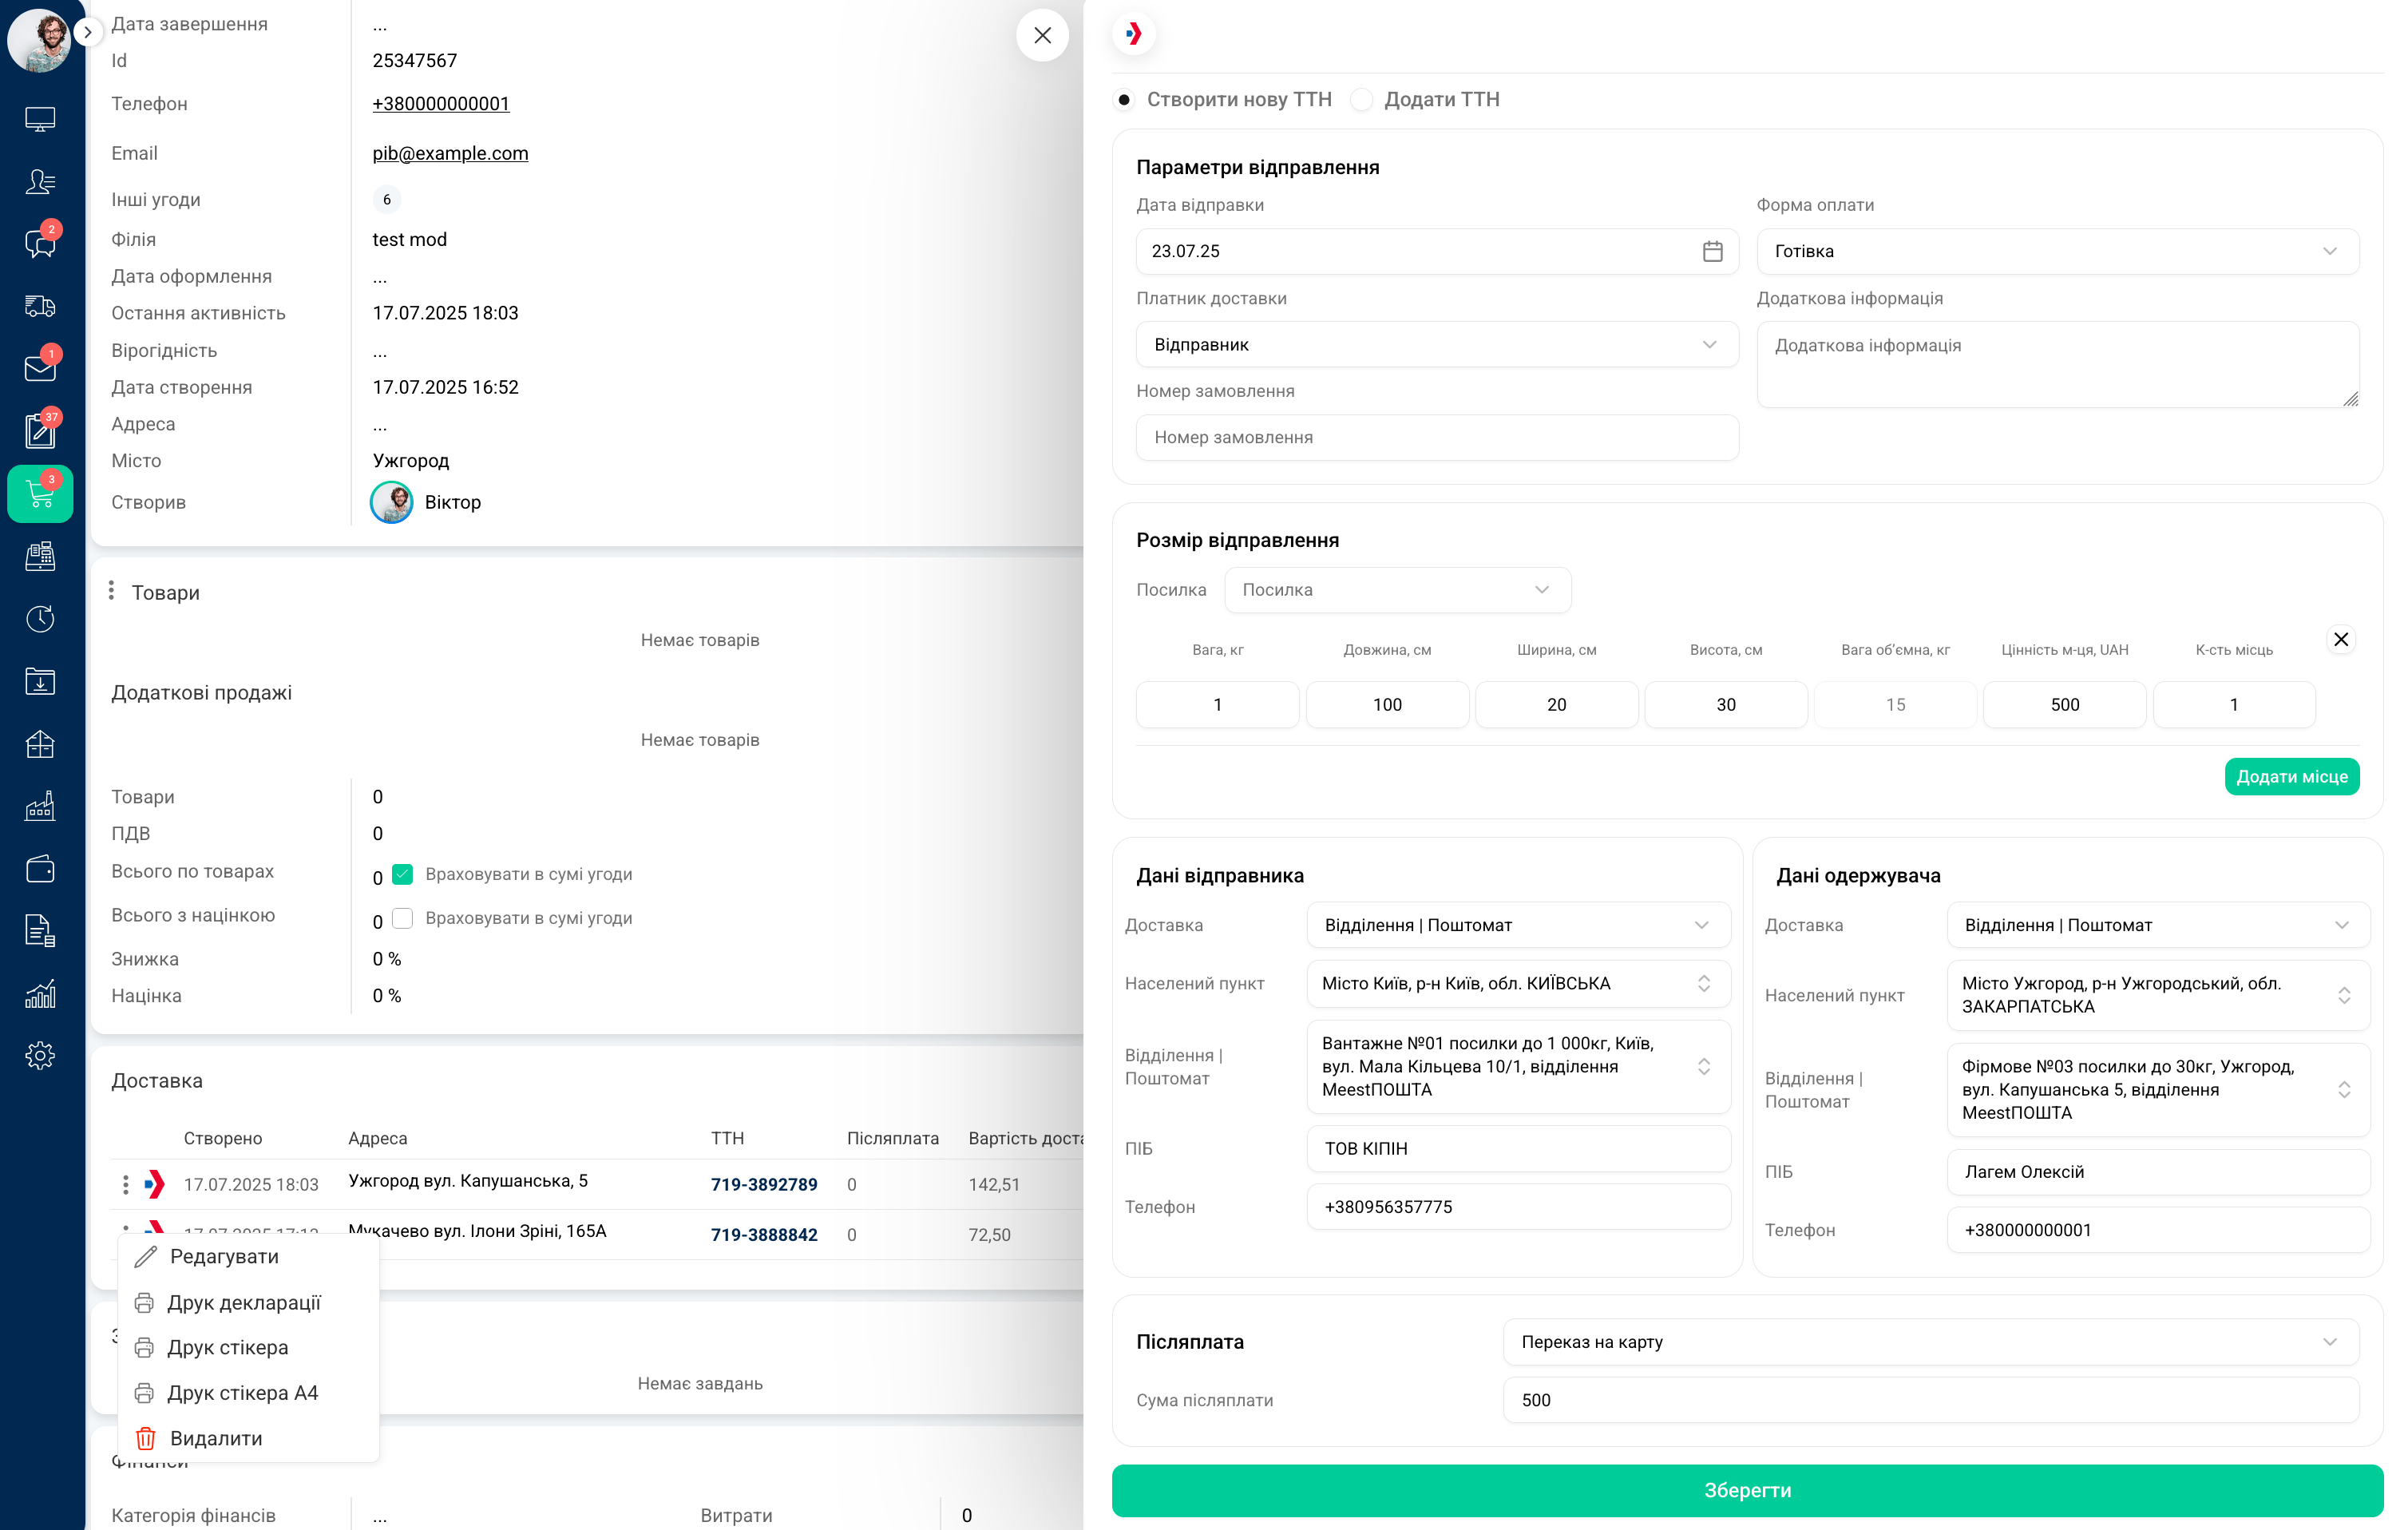Open the factory production sidebar icon

pos(40,806)
